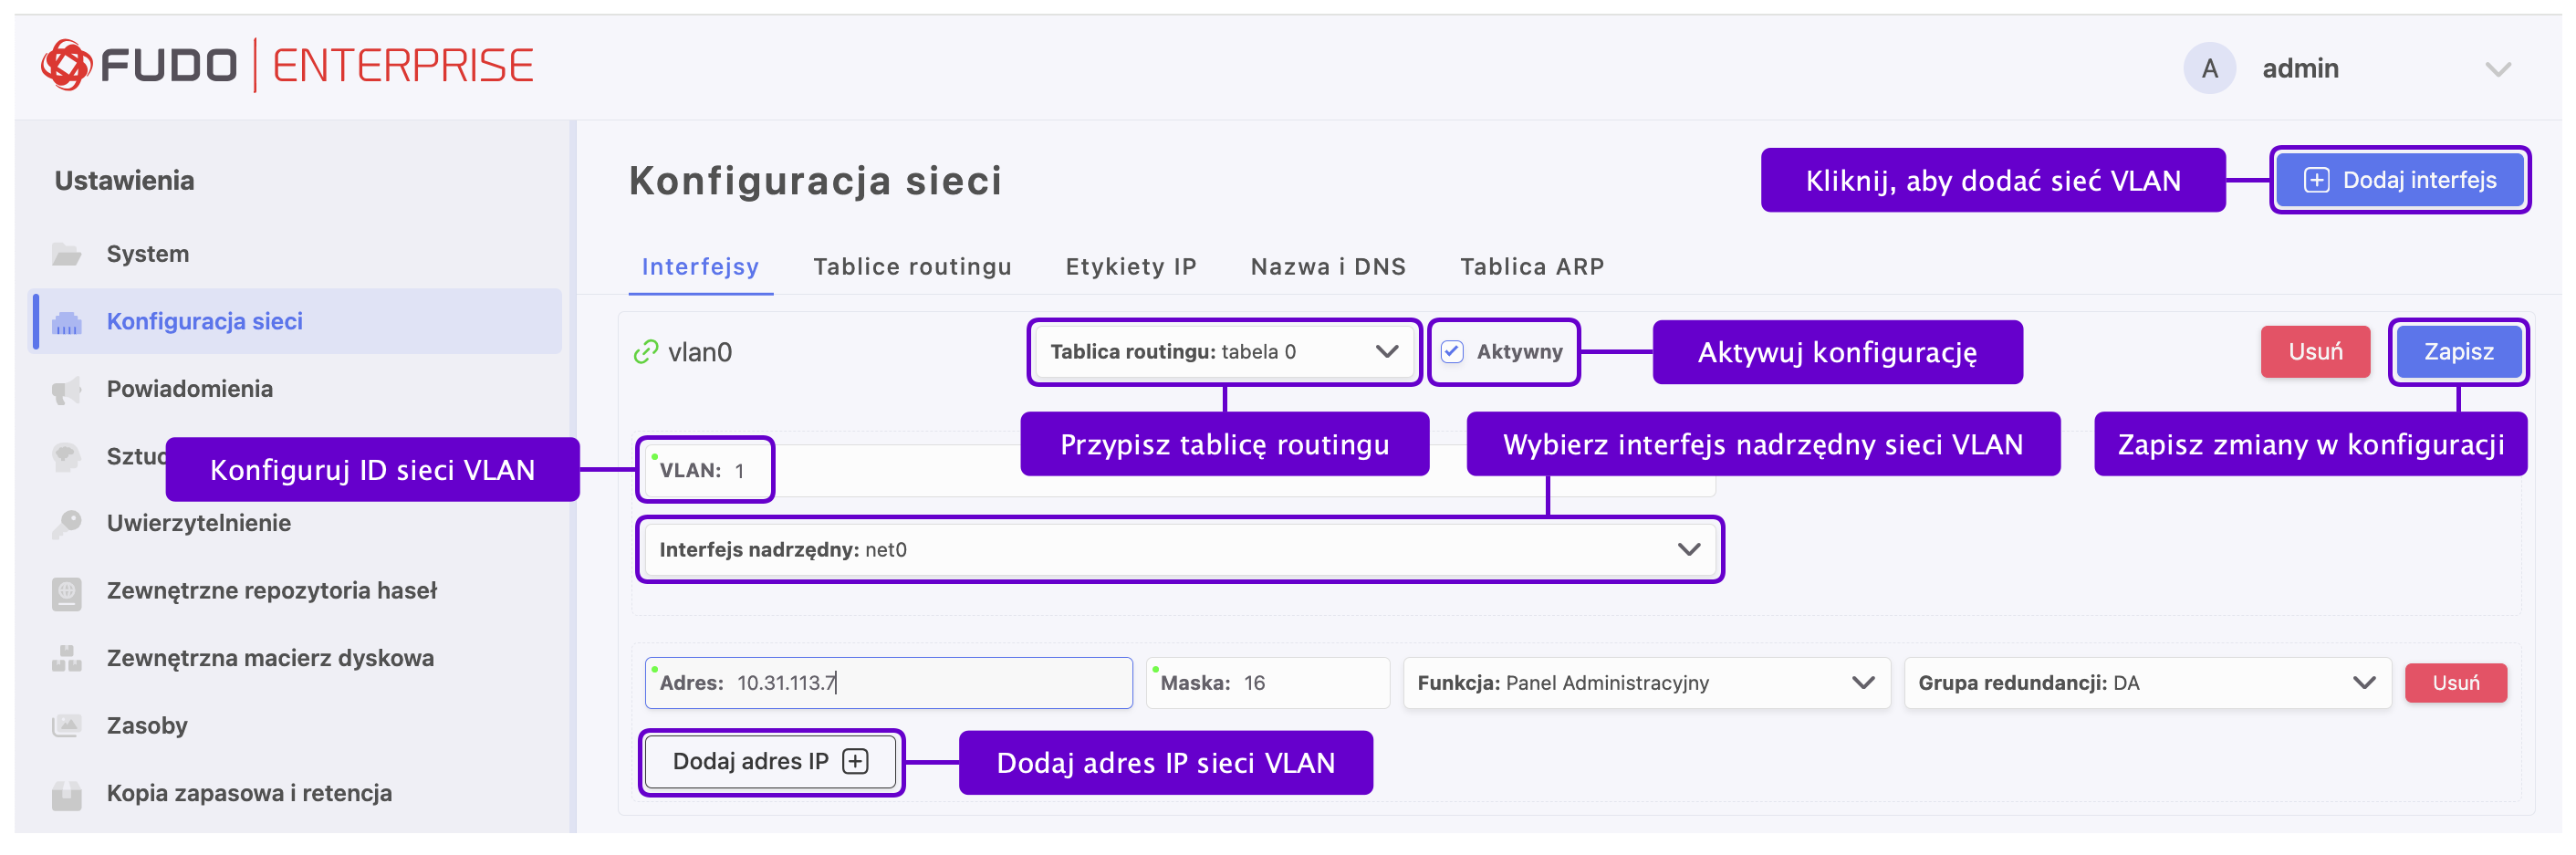Expand the Grupa redundancji dropdown
This screenshot has width=2576, height=855.
click(2146, 683)
